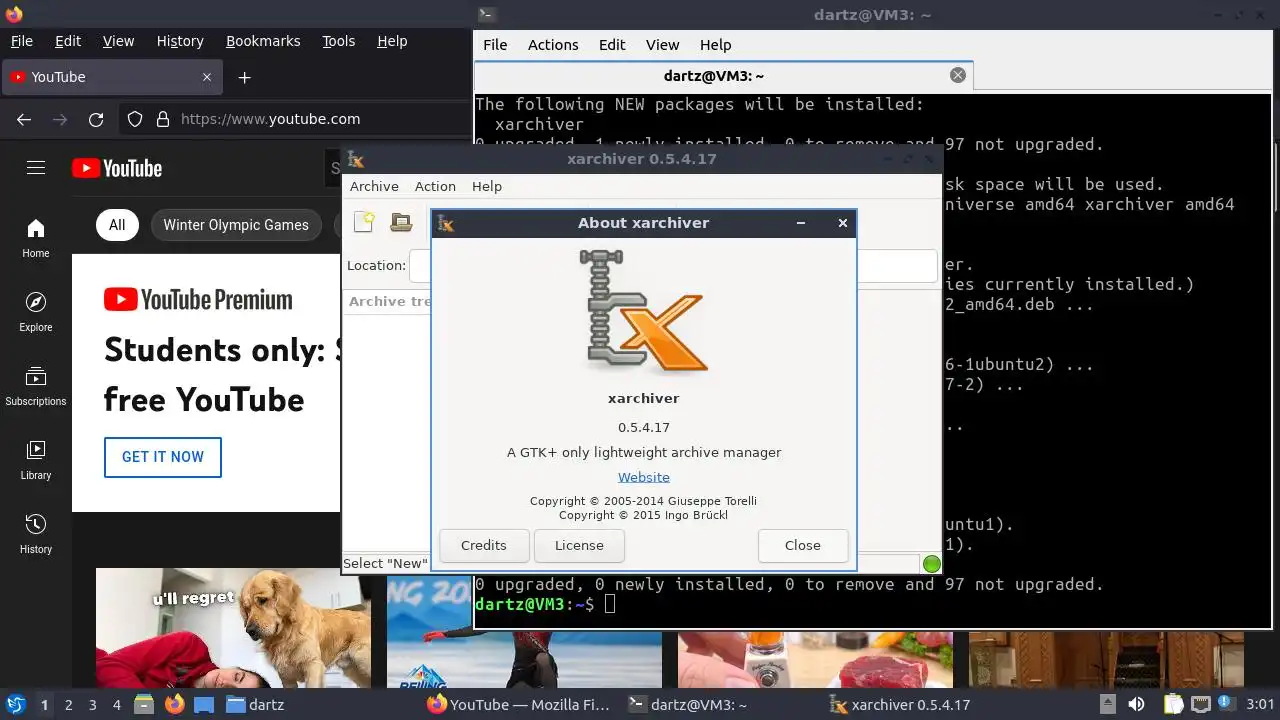Click the tracking protection shield icon

(135, 119)
